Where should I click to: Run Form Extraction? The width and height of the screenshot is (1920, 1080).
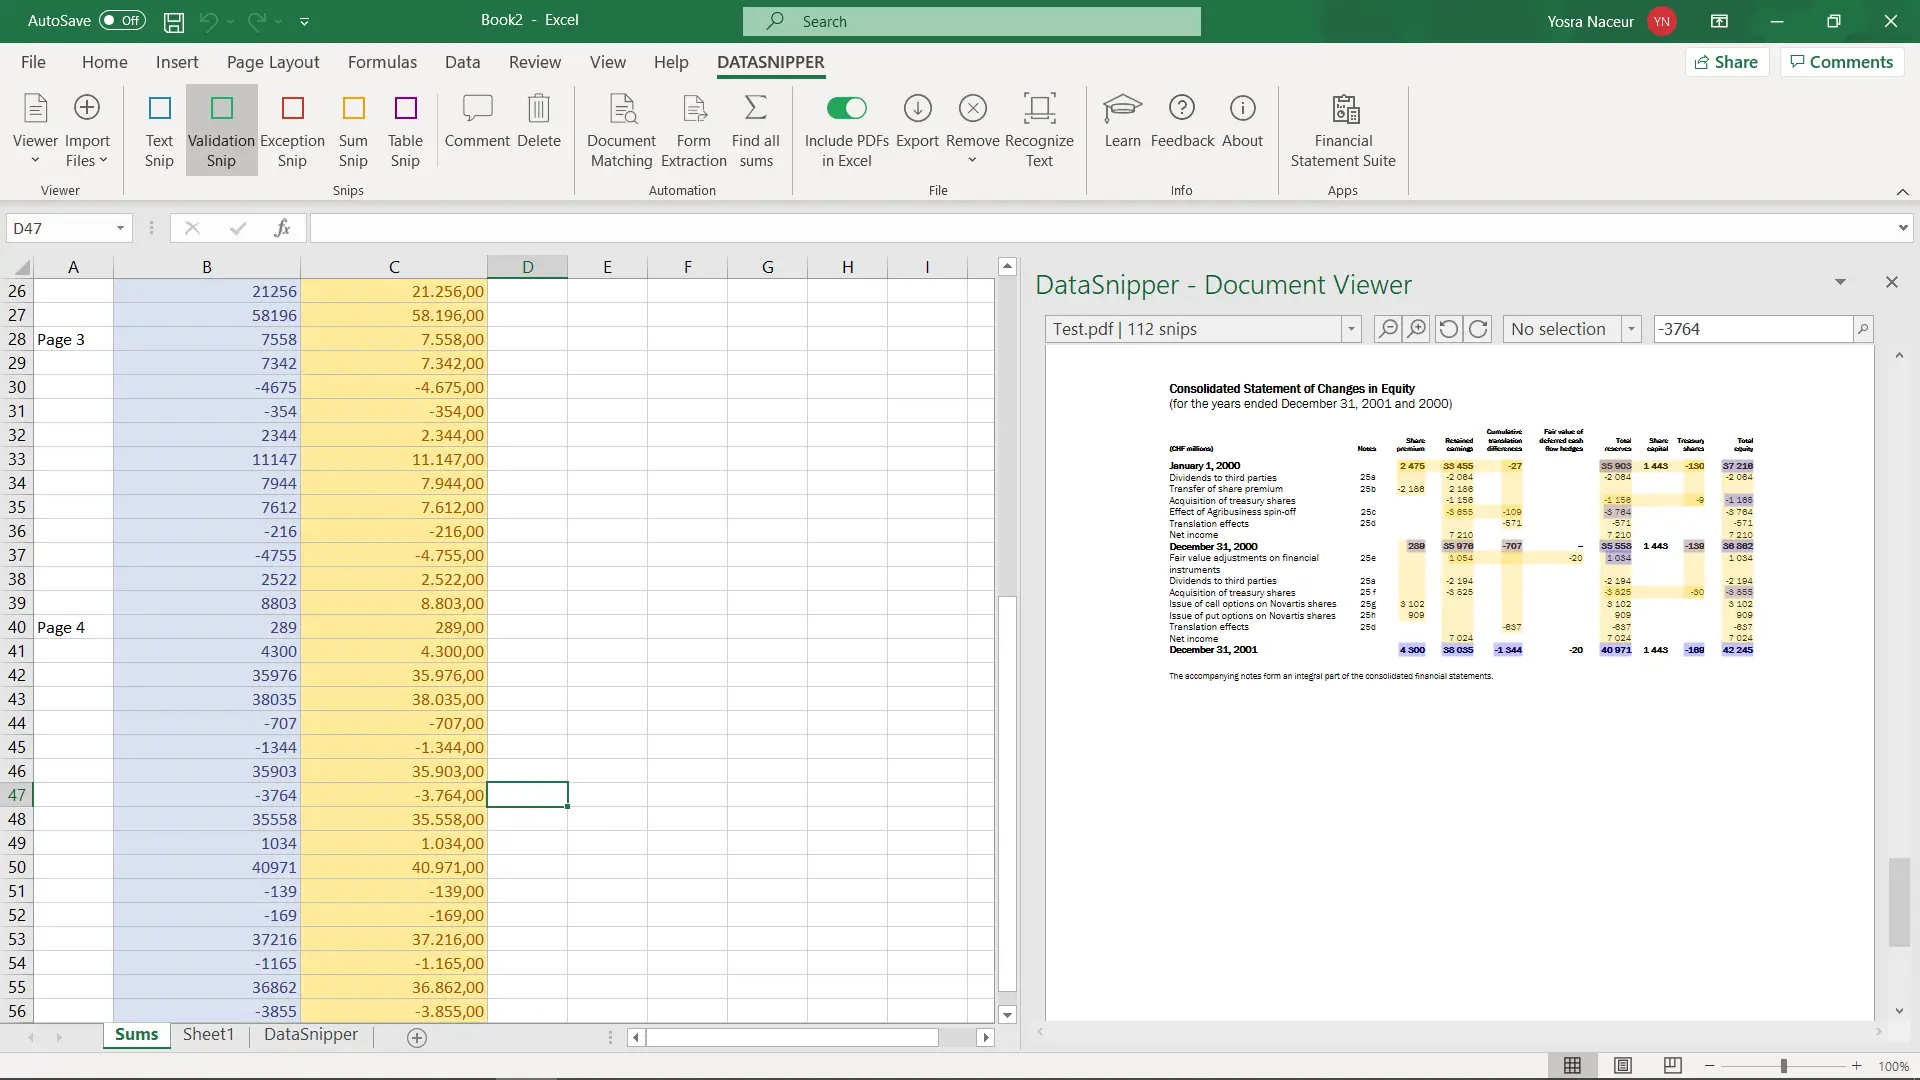pos(693,131)
